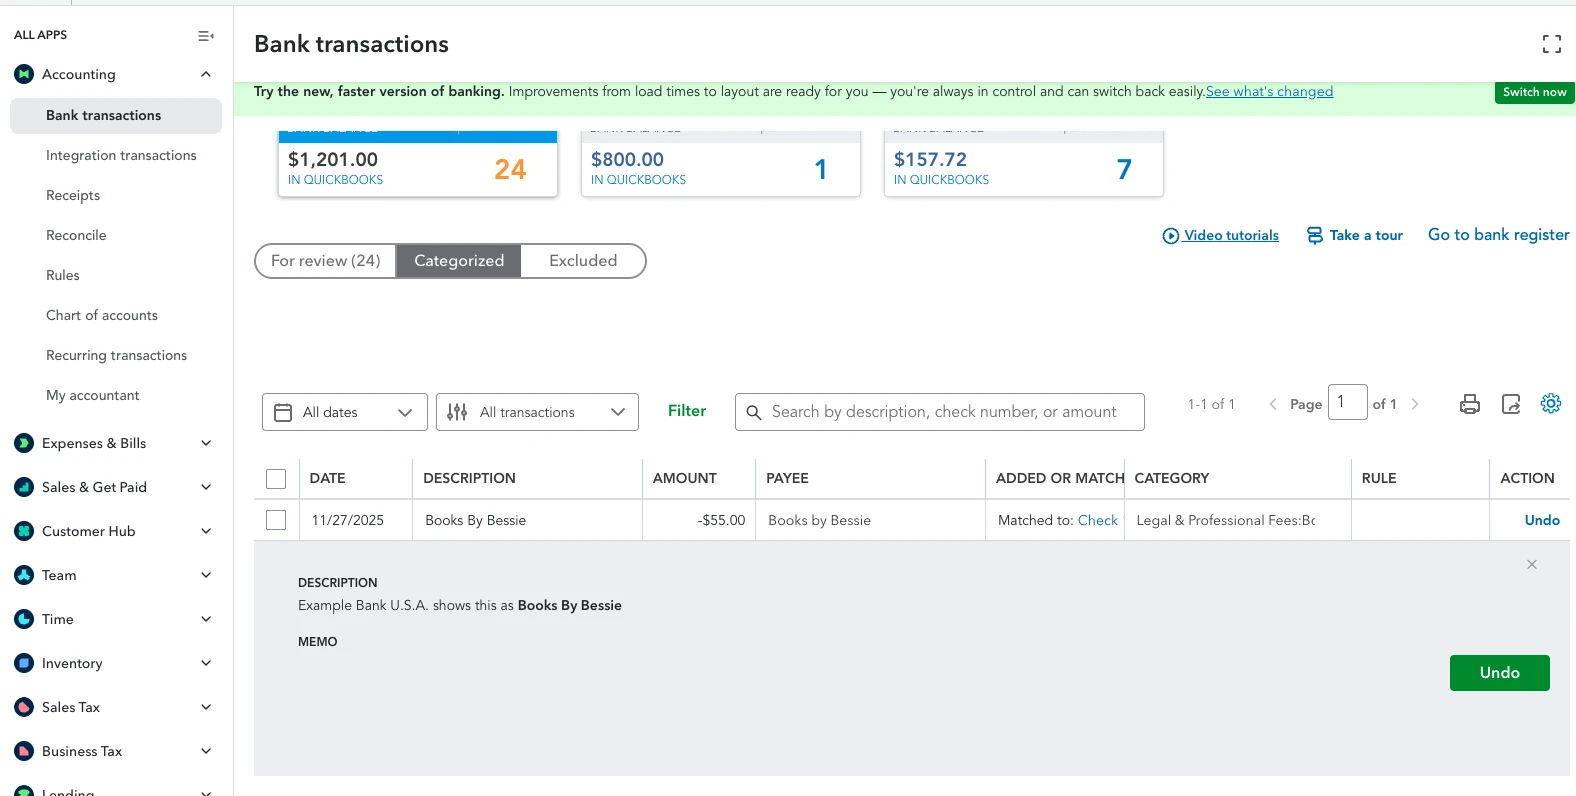
Task: Click the Accounting app icon
Action: (x=25, y=74)
